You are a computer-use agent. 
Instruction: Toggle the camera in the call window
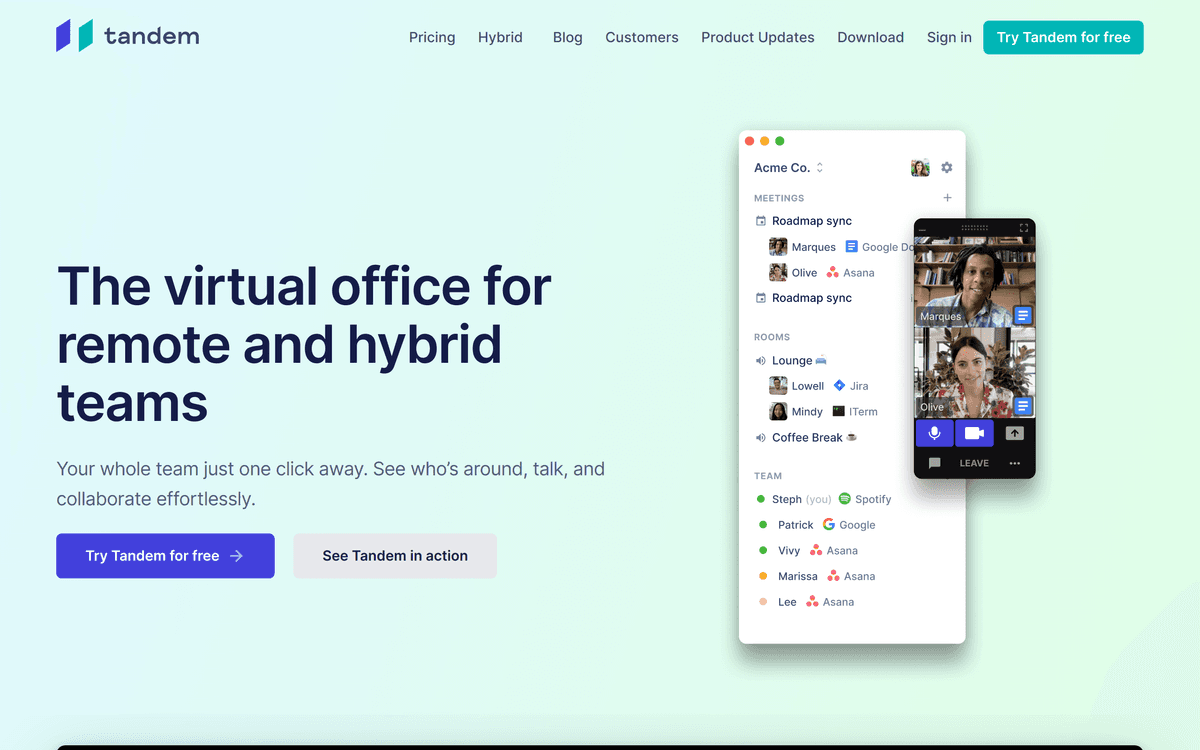[x=974, y=433]
